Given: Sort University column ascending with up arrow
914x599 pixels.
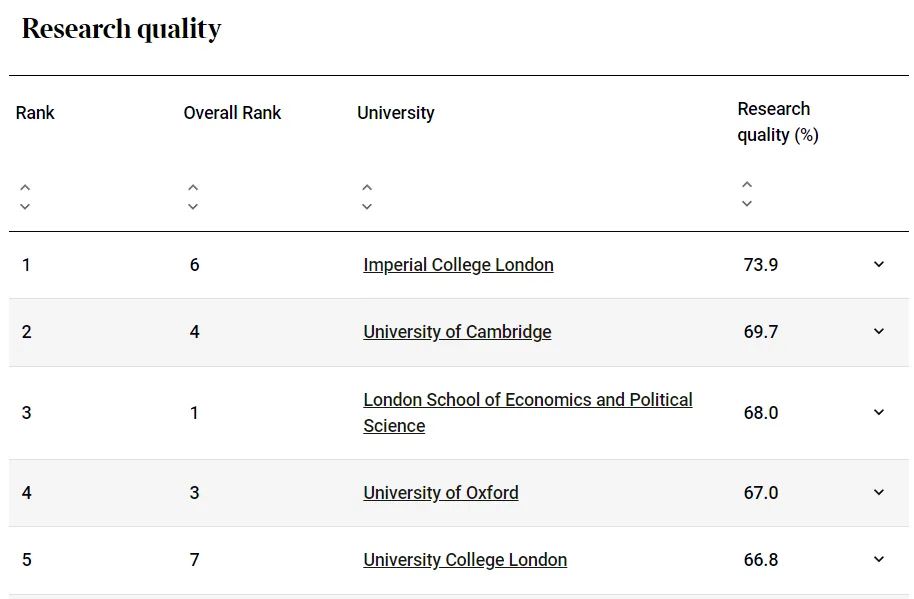Looking at the screenshot, I should coord(367,188).
